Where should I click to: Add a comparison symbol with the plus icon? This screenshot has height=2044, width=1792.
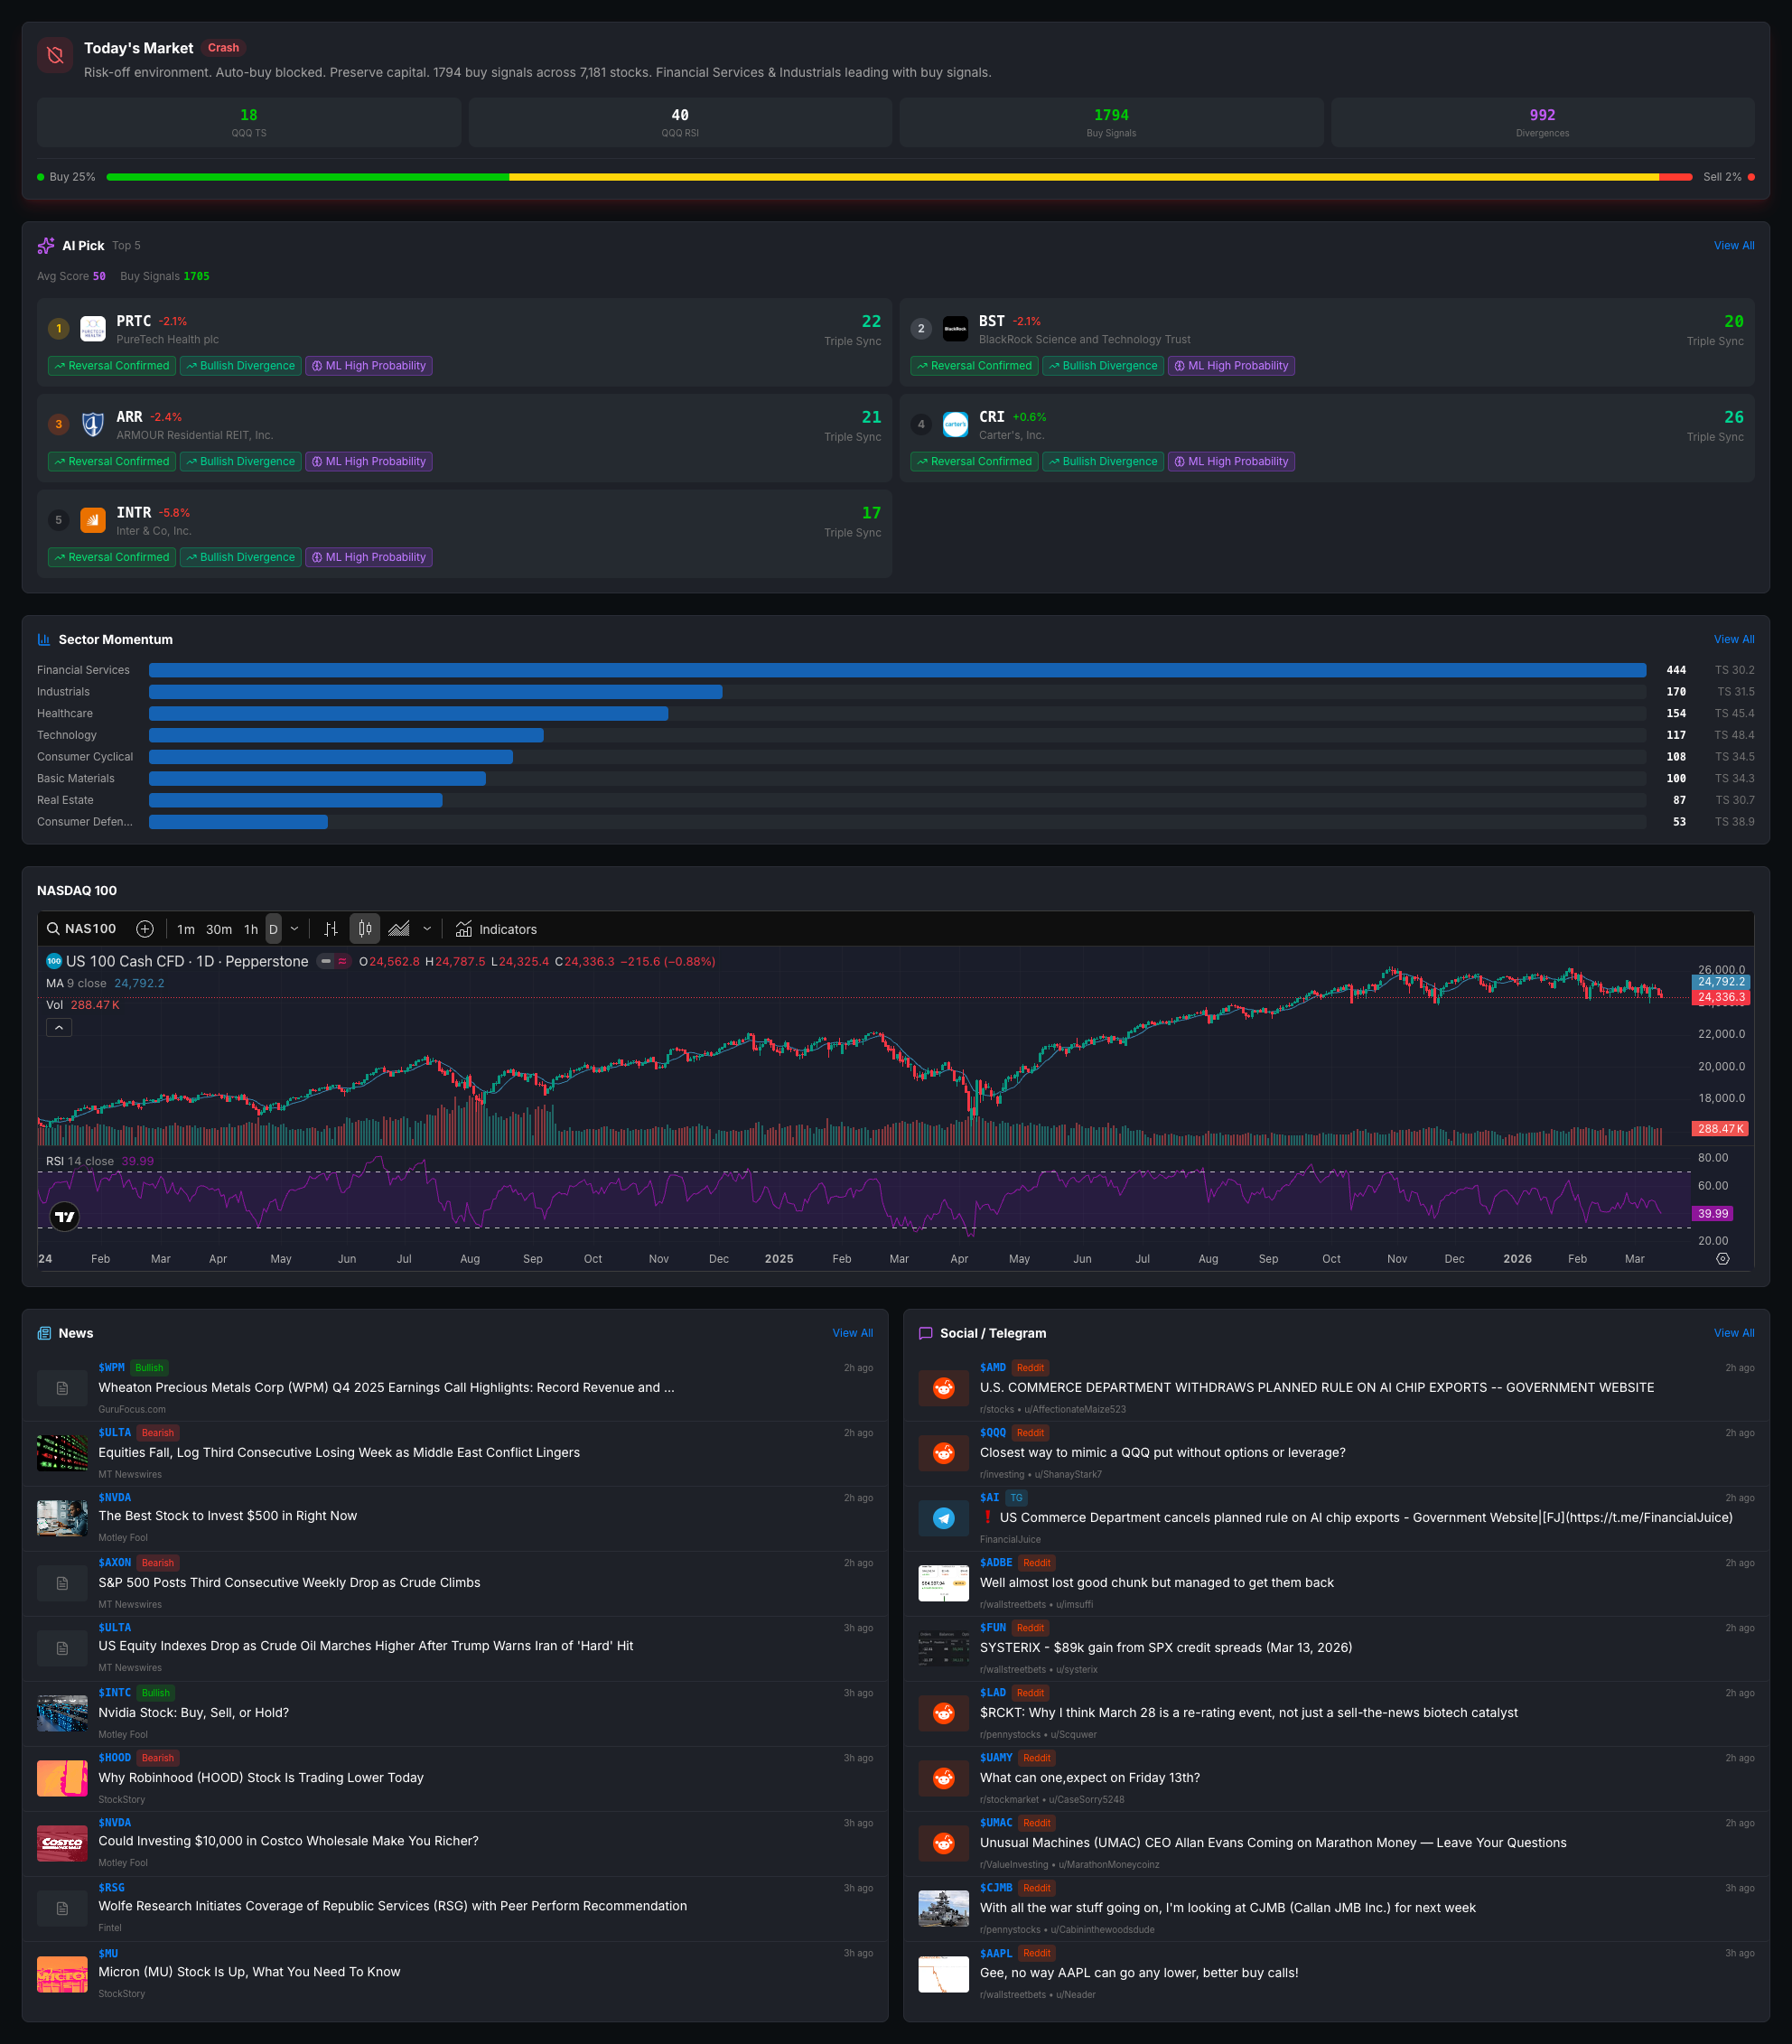144,929
